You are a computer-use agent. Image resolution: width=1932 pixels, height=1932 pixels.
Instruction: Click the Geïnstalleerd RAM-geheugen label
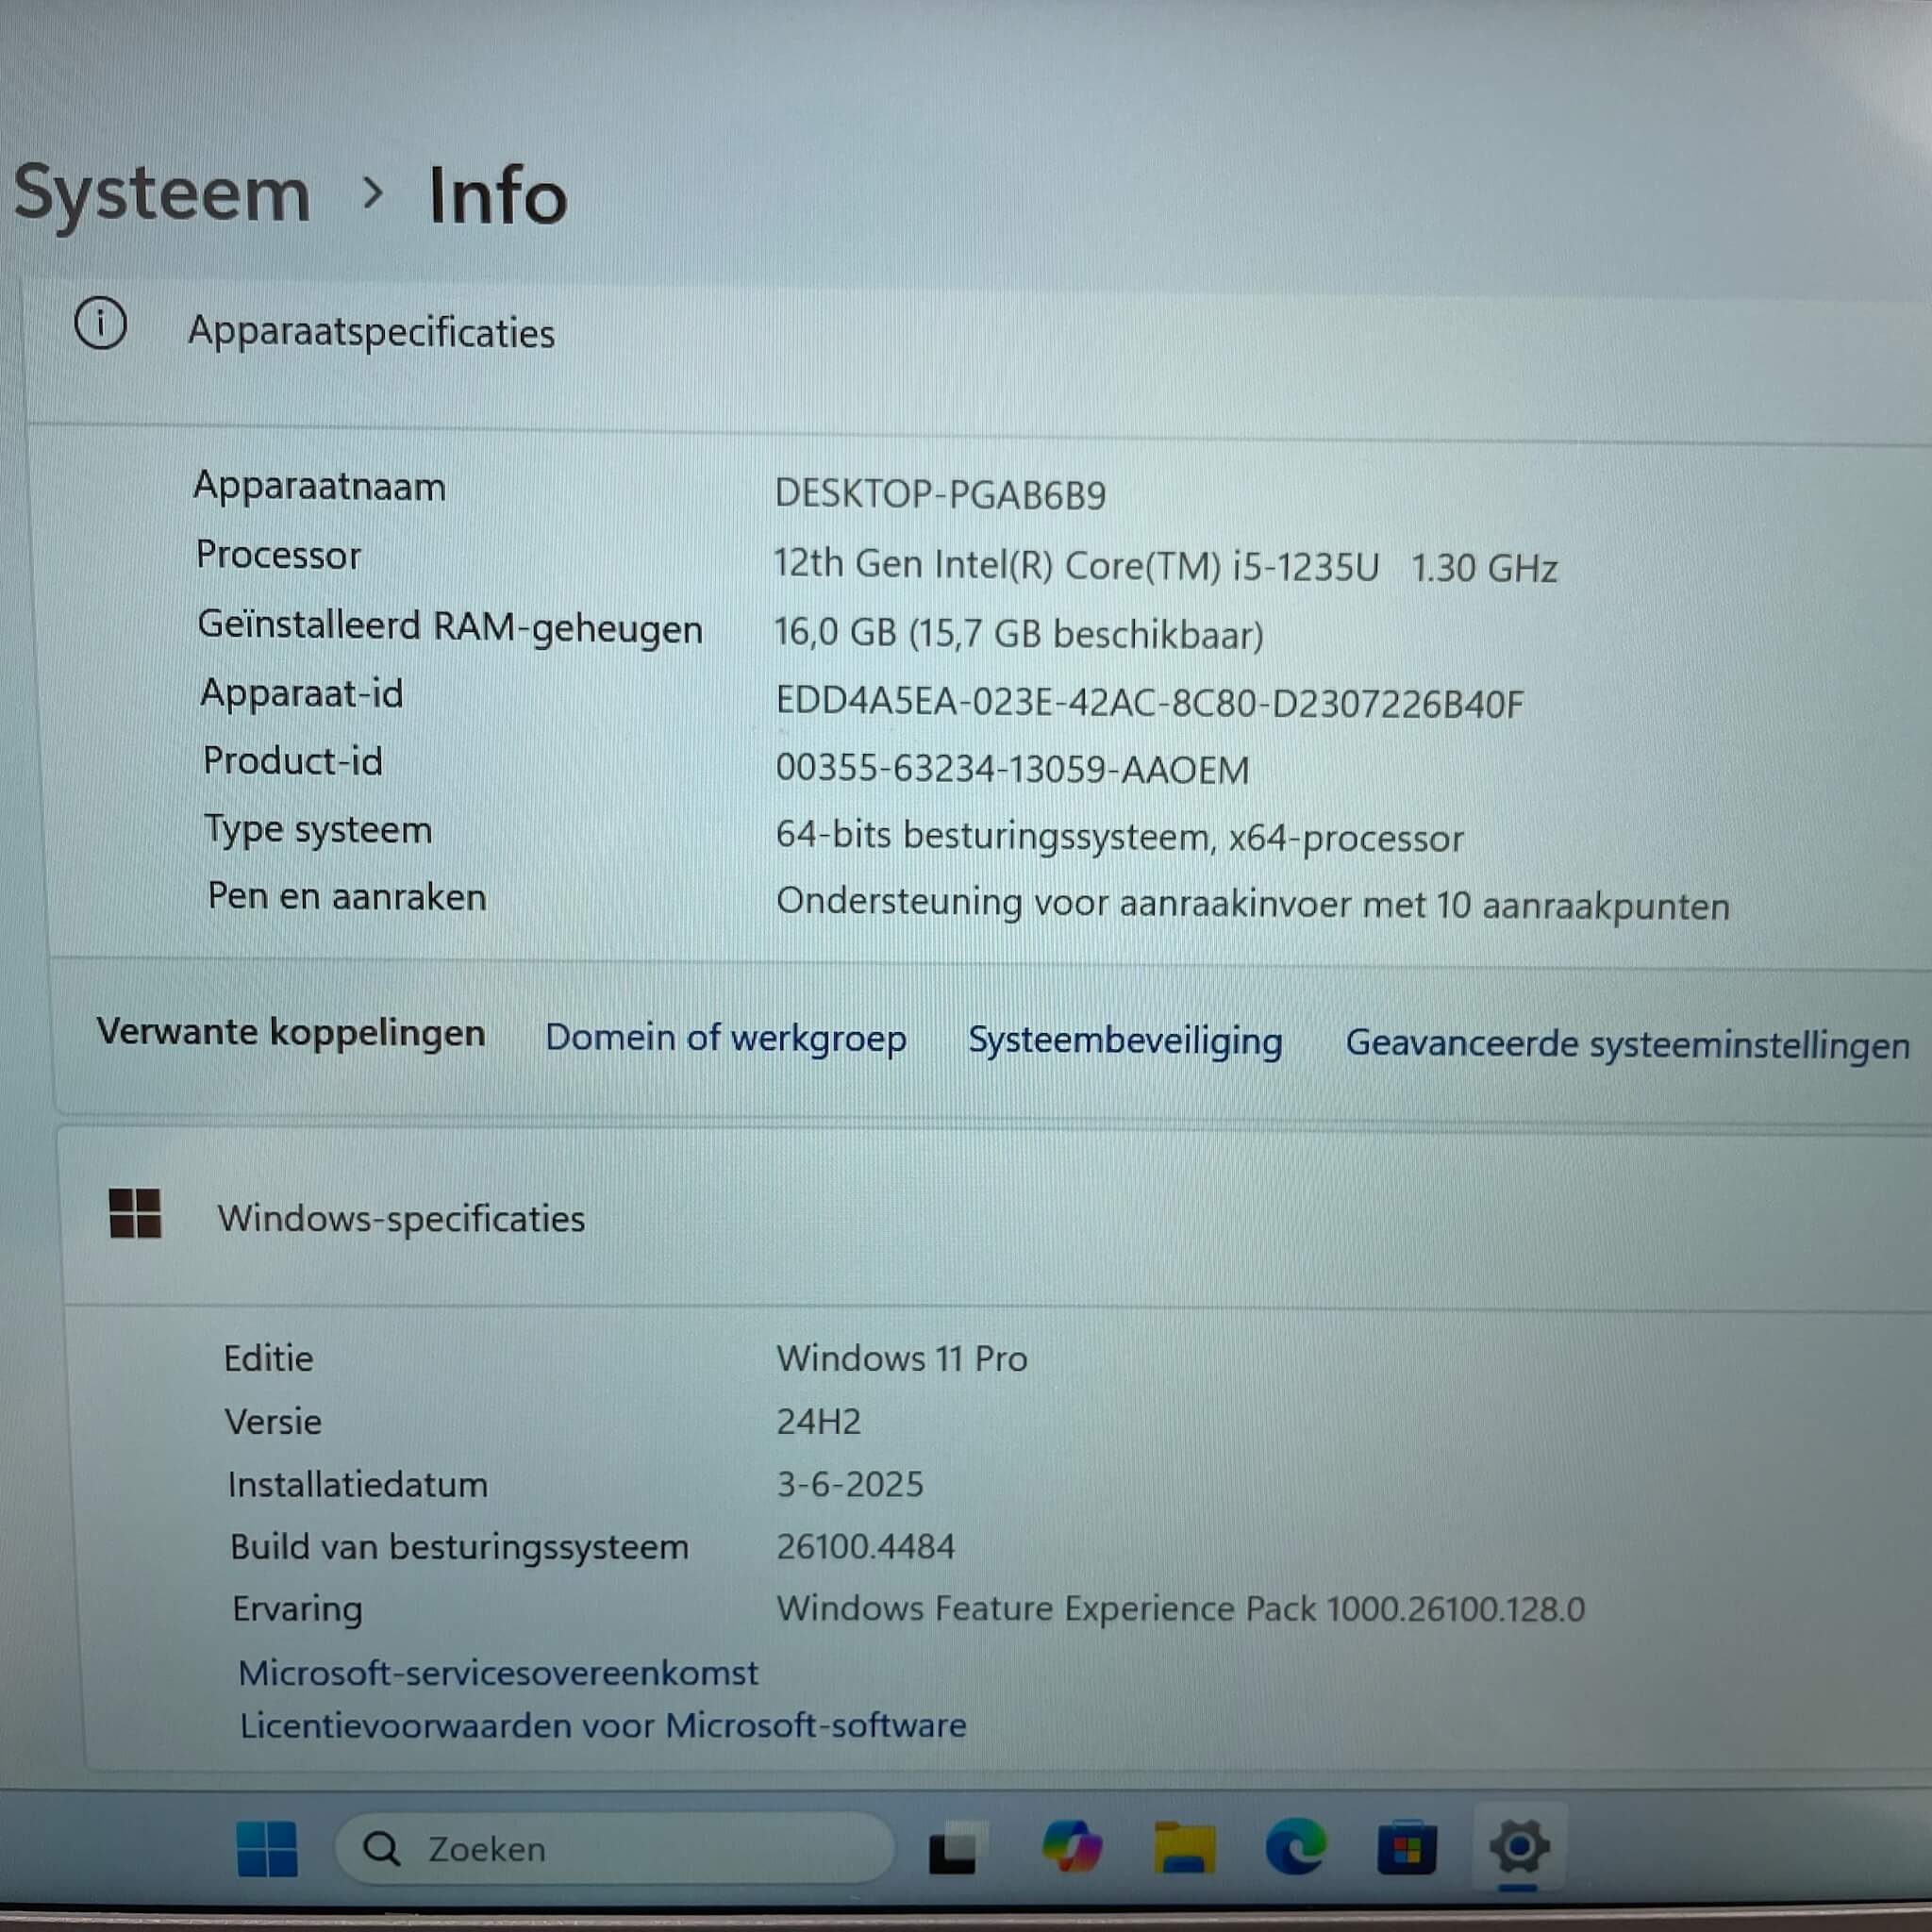point(450,627)
